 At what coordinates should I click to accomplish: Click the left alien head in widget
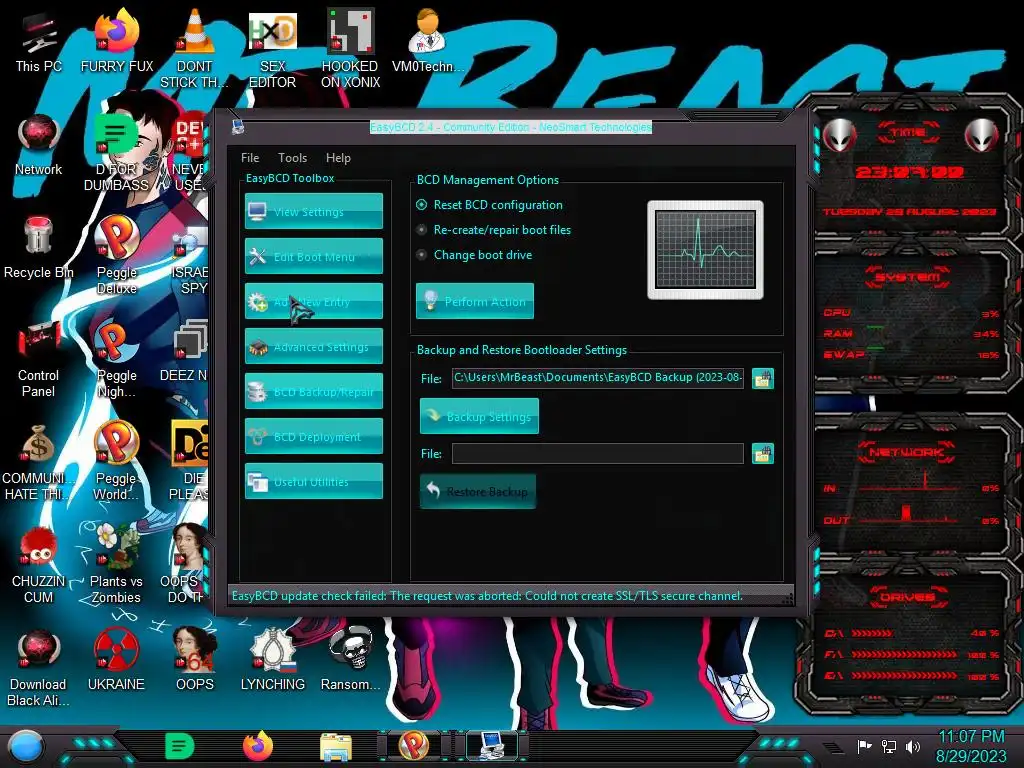(839, 136)
